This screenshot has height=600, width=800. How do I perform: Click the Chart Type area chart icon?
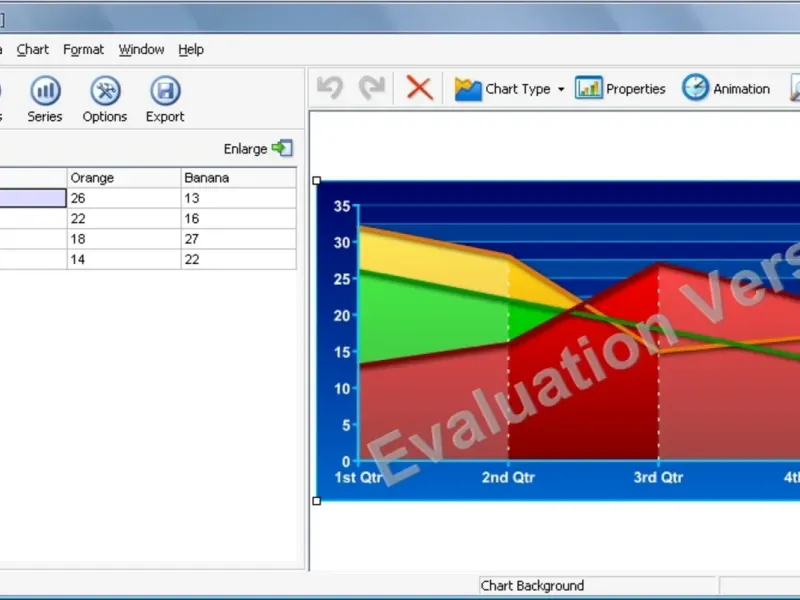(x=468, y=89)
